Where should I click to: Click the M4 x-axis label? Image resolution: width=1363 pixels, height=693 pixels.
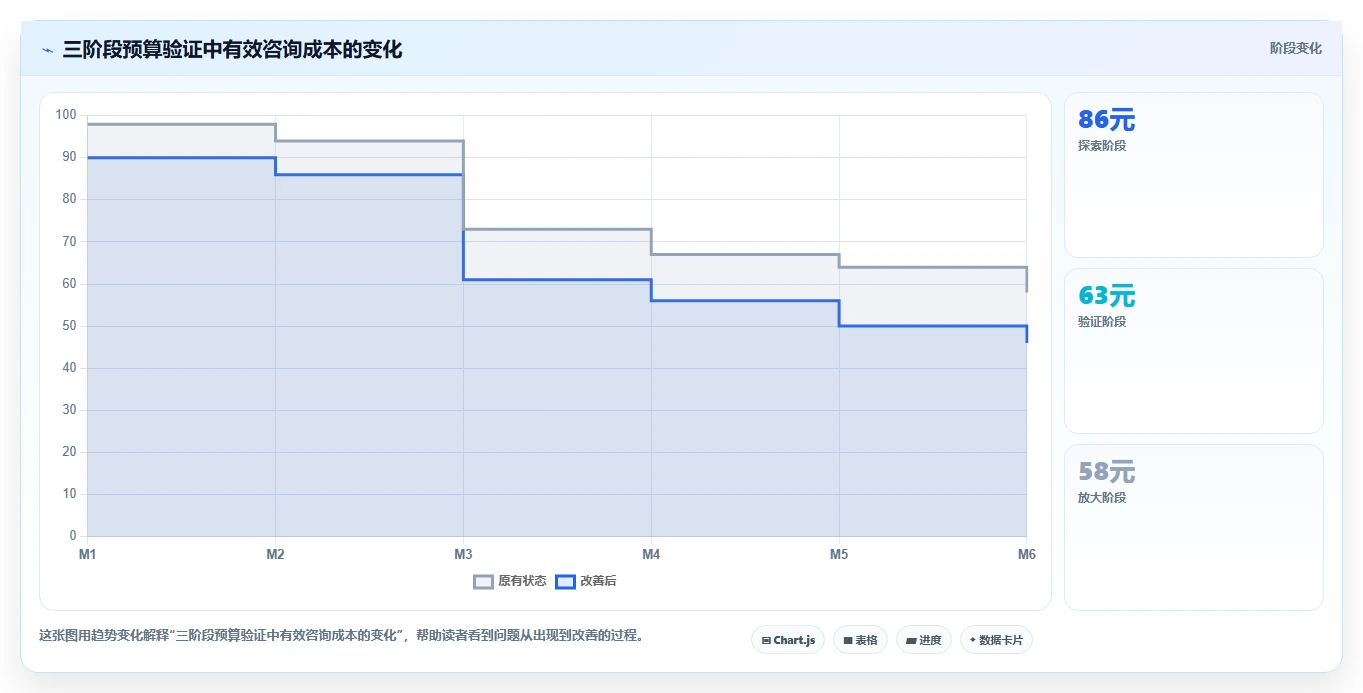[651, 554]
